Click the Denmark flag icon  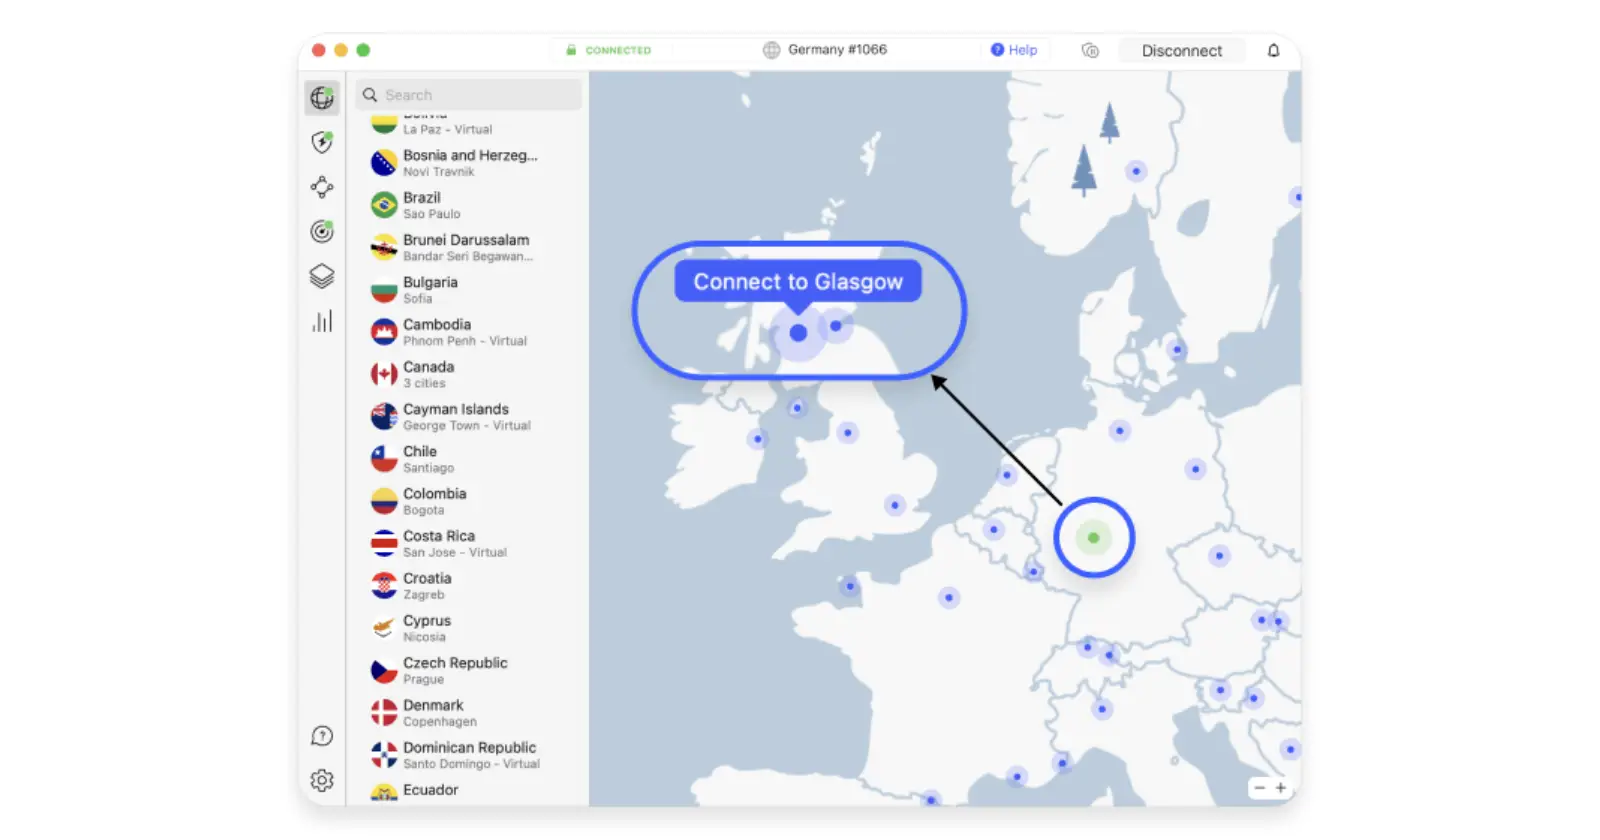384,712
